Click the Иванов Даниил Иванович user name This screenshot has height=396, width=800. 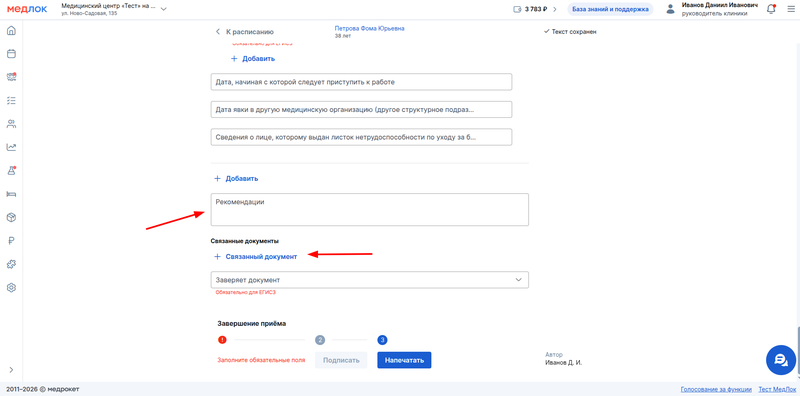[719, 5]
